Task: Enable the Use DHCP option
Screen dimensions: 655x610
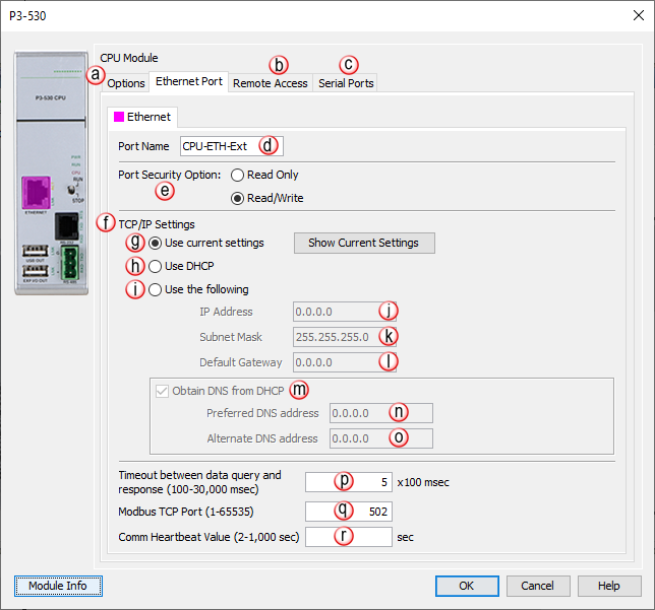Action: [155, 267]
